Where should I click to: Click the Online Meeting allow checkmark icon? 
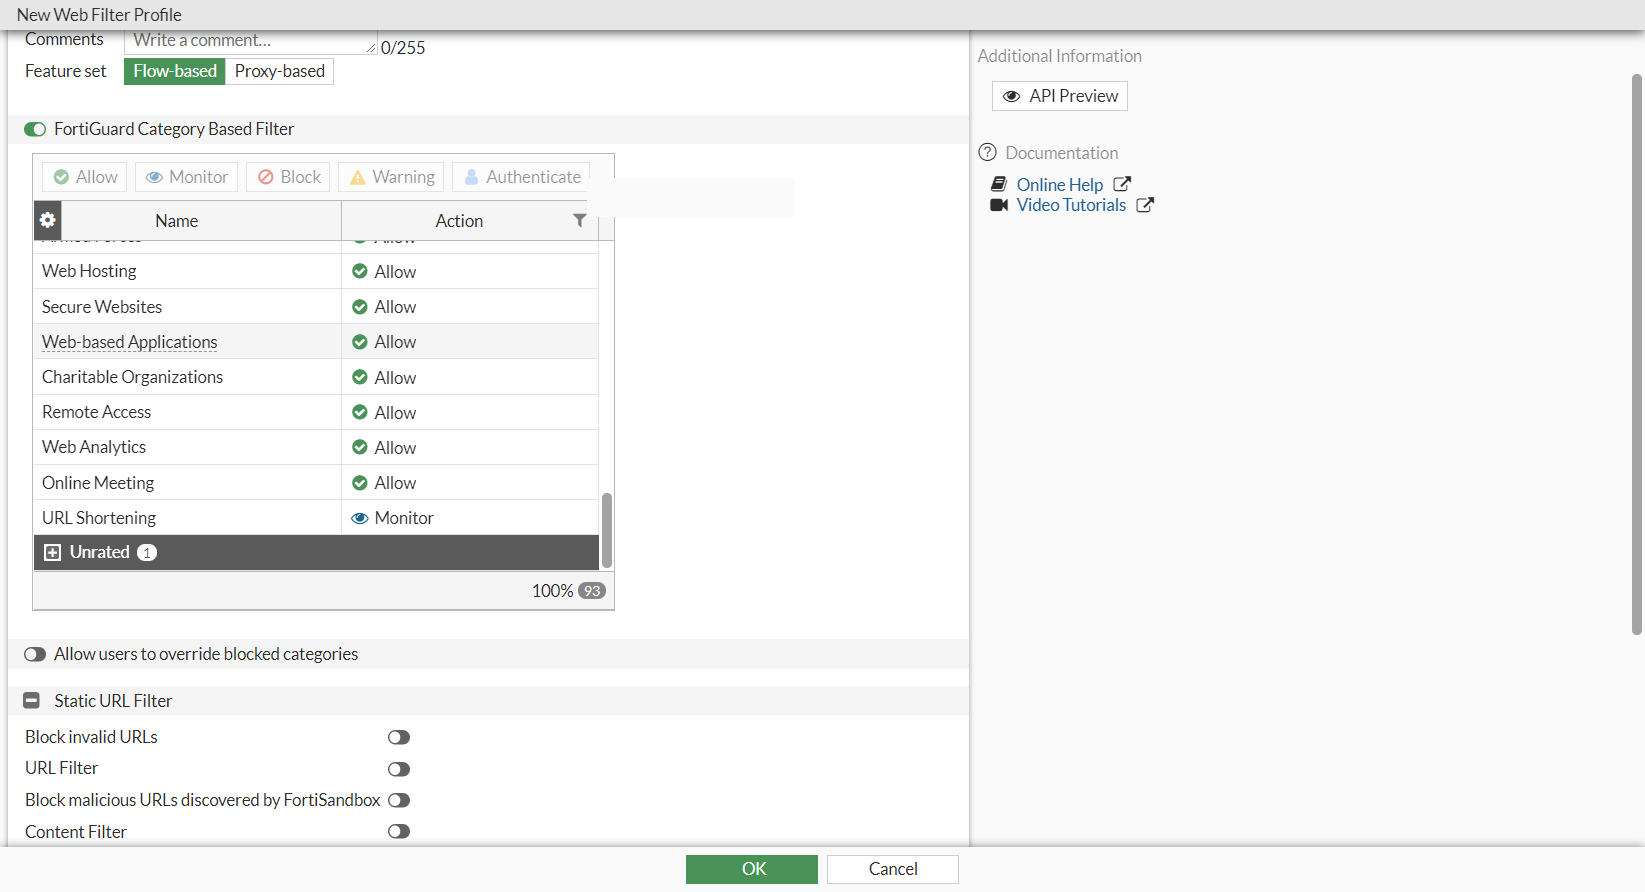point(360,483)
